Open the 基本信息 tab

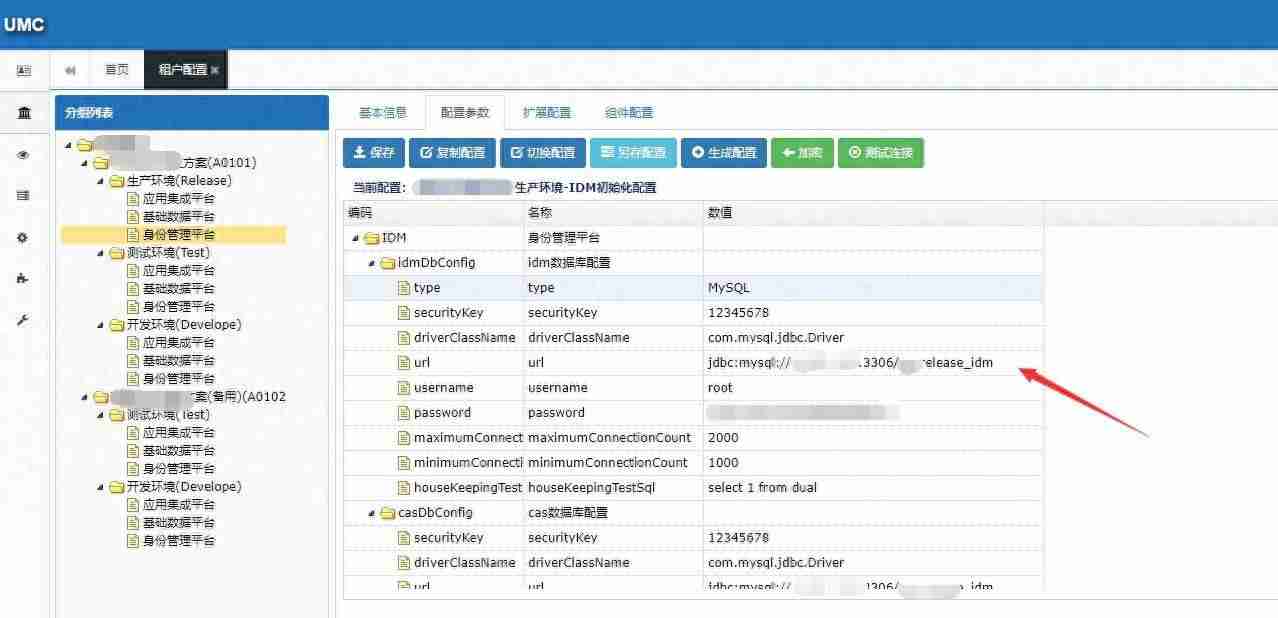pos(383,113)
